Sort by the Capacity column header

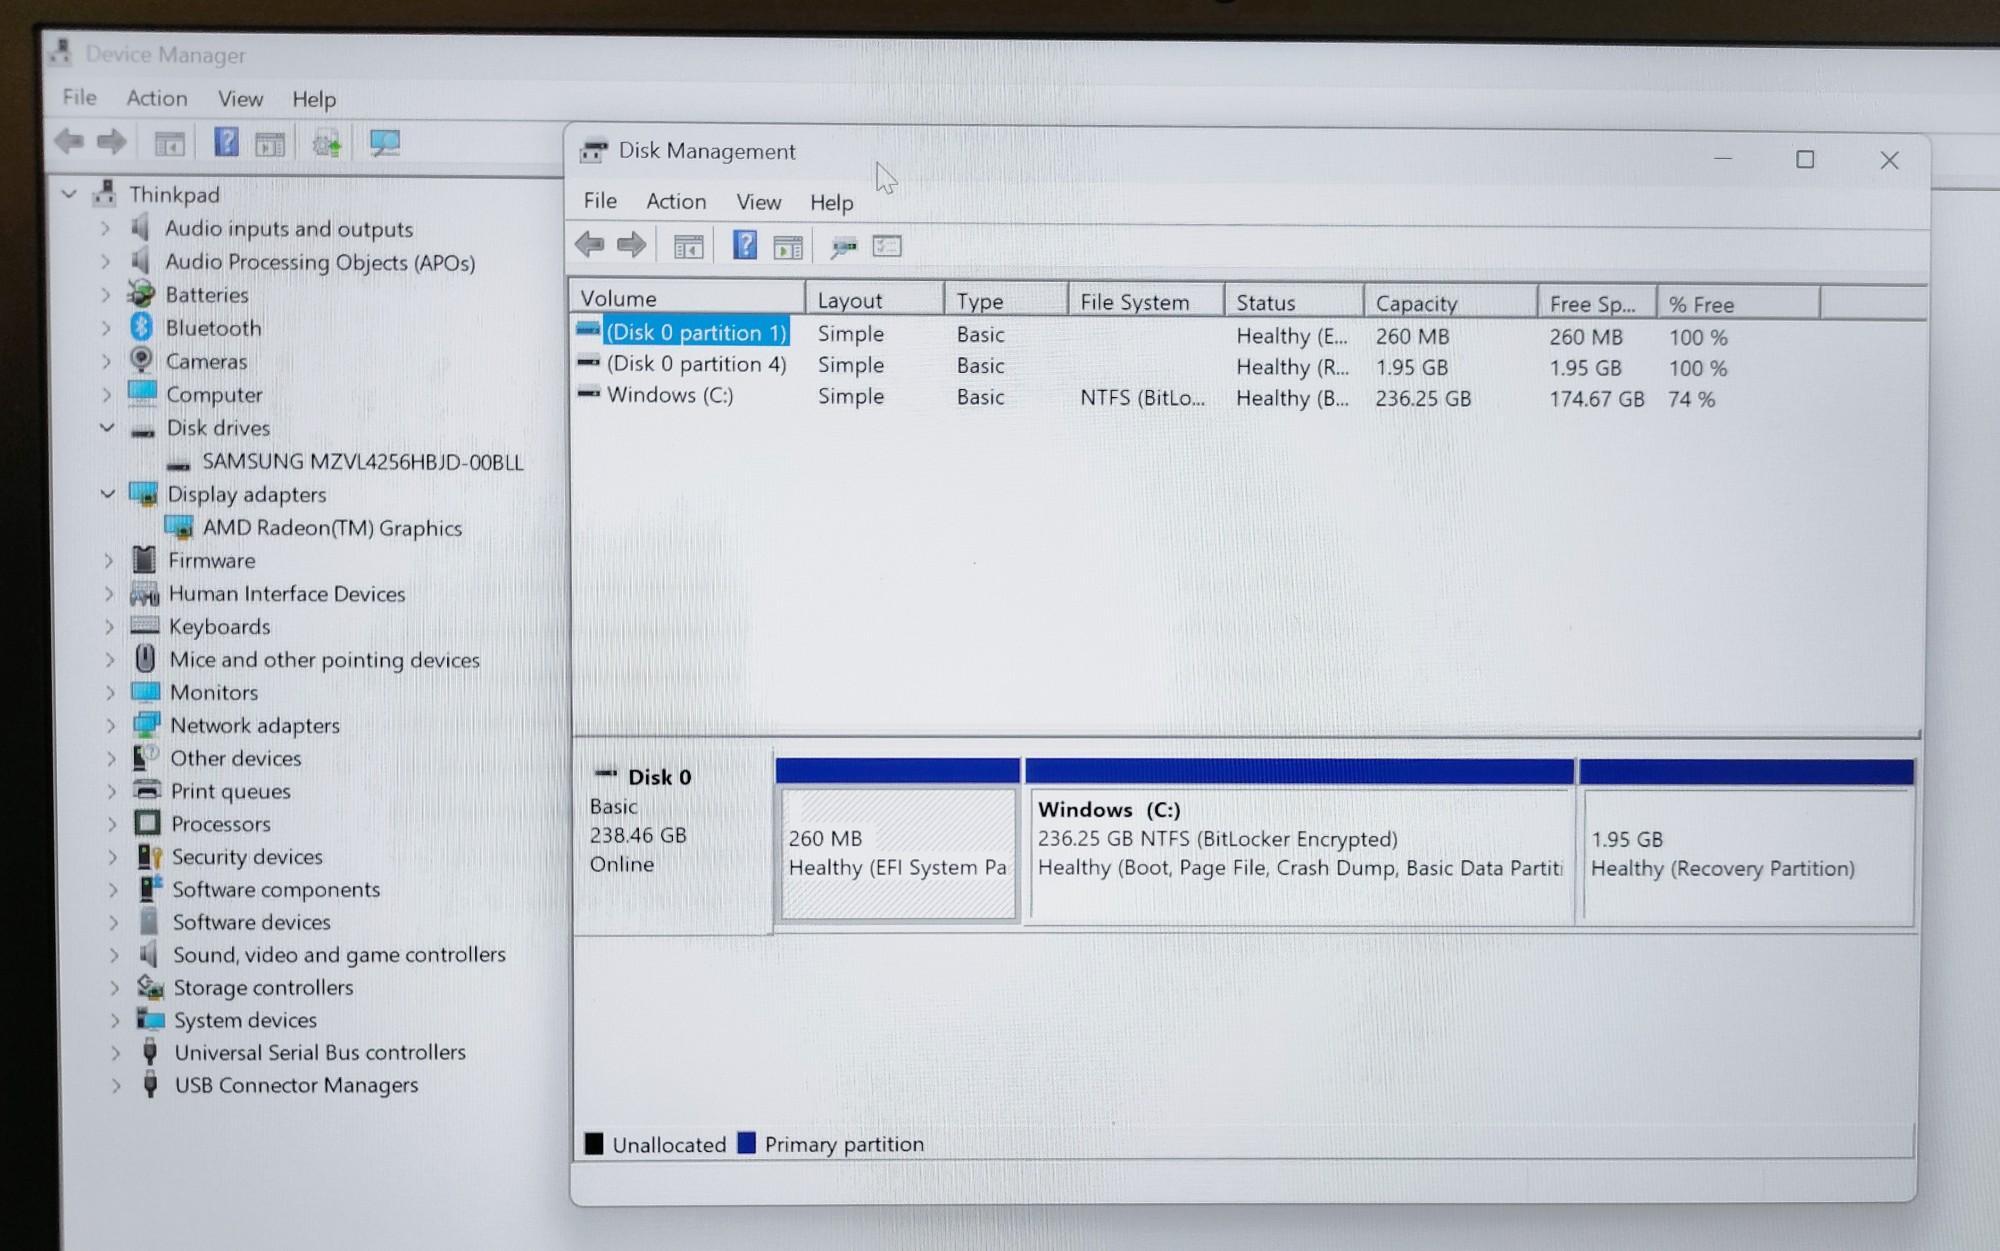click(x=1450, y=303)
